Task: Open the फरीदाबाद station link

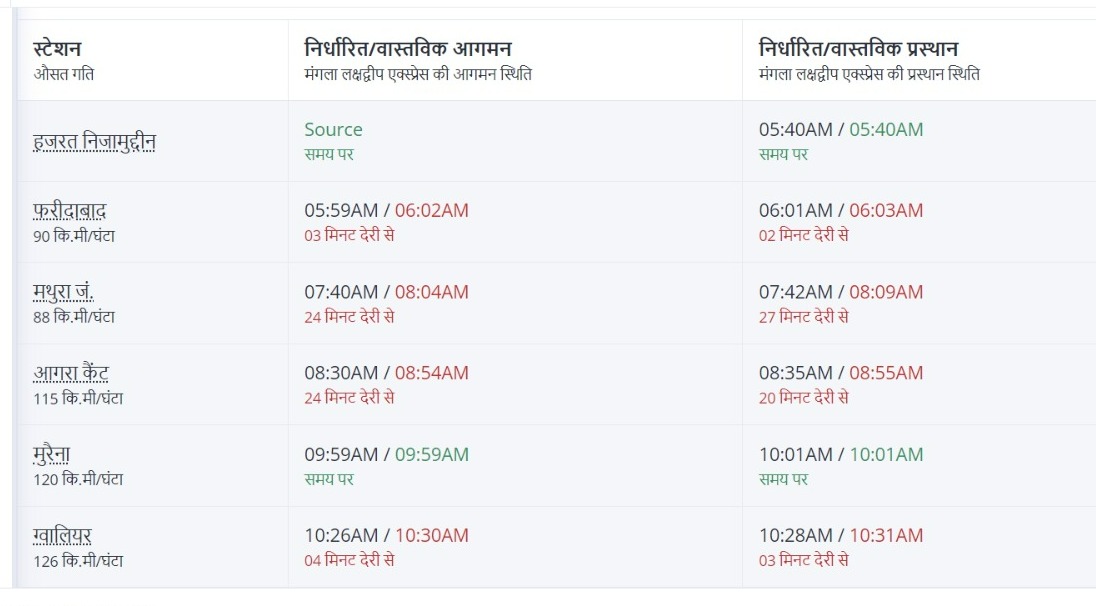Action: coord(69,210)
